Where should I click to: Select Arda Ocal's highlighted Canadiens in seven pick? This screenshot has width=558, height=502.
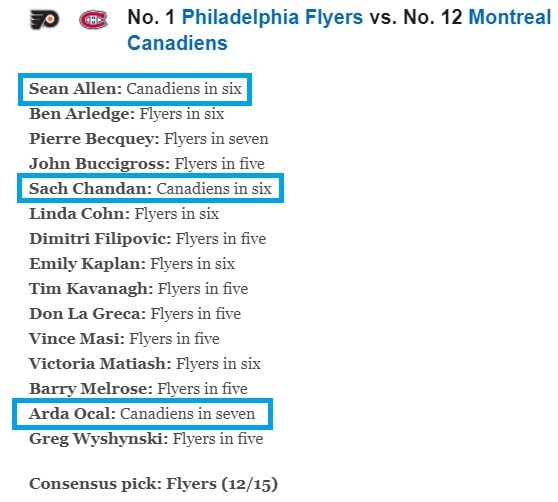[x=142, y=414]
